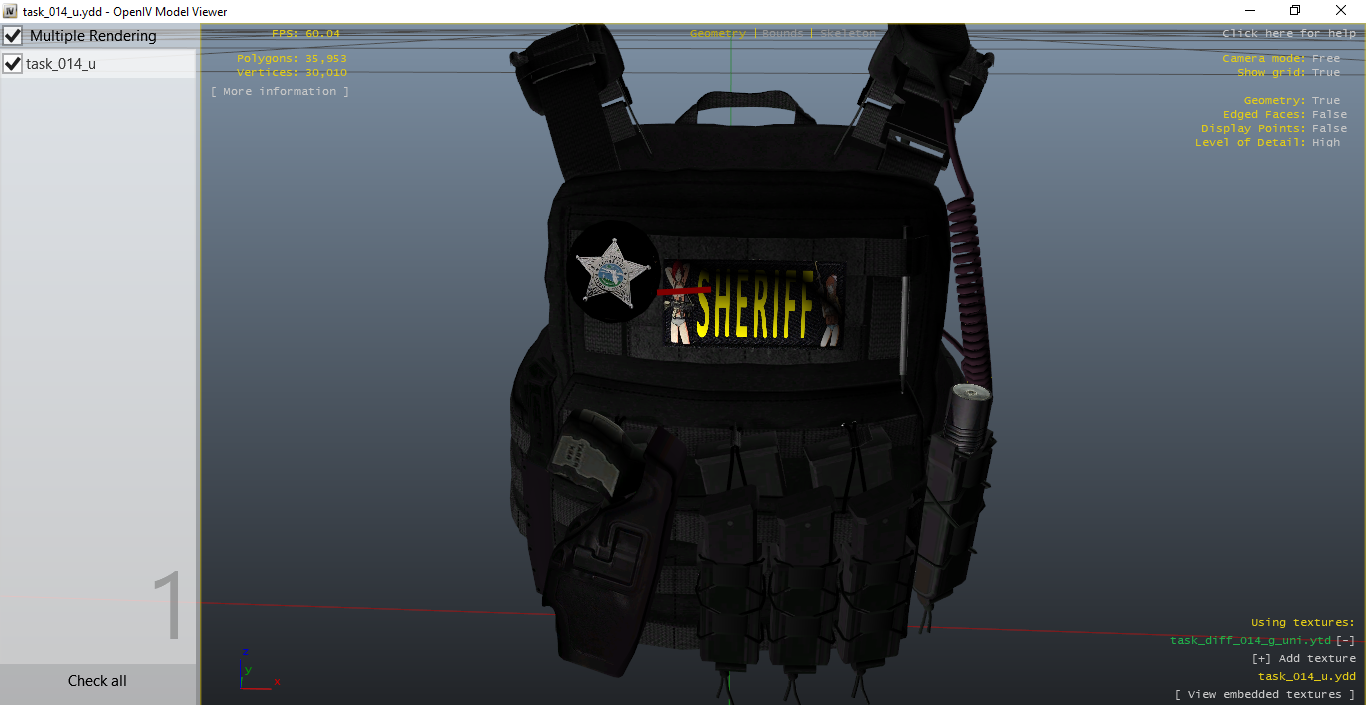The height and width of the screenshot is (705, 1366).
Task: Change Level of Detail from High
Action: click(x=1325, y=142)
